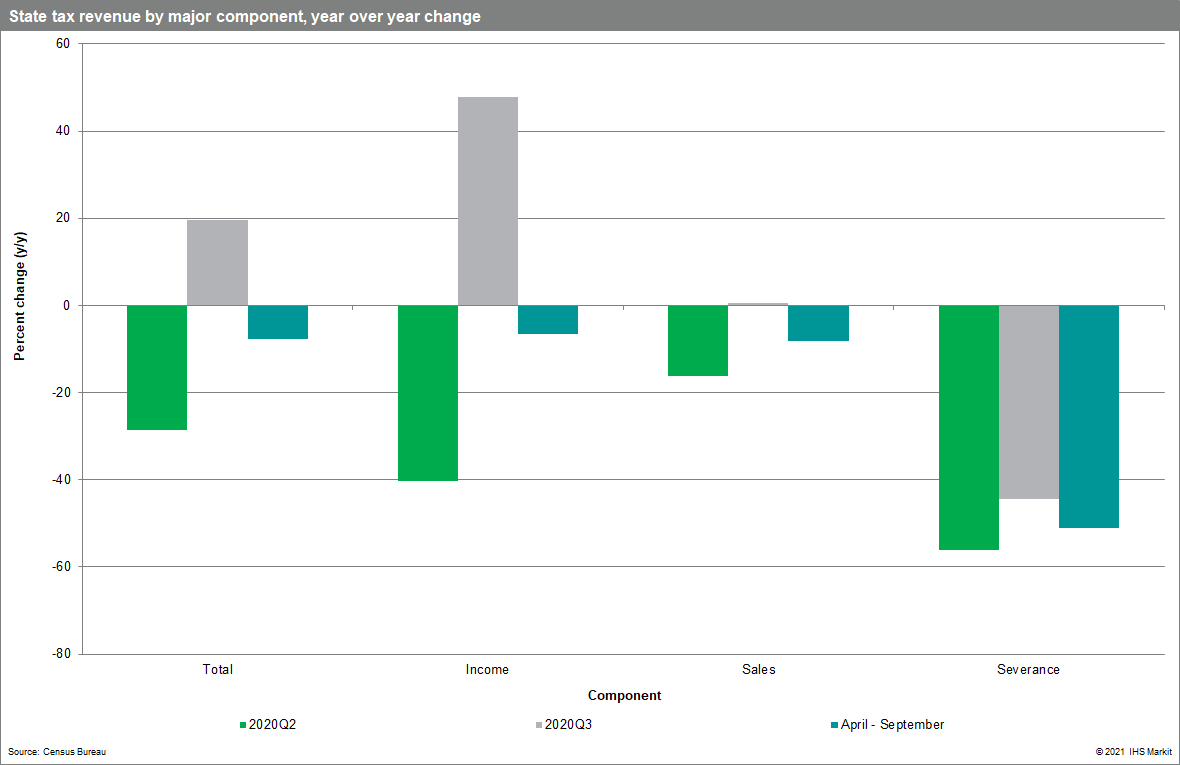Select the green 2020Q2 bar for Income

click(428, 392)
